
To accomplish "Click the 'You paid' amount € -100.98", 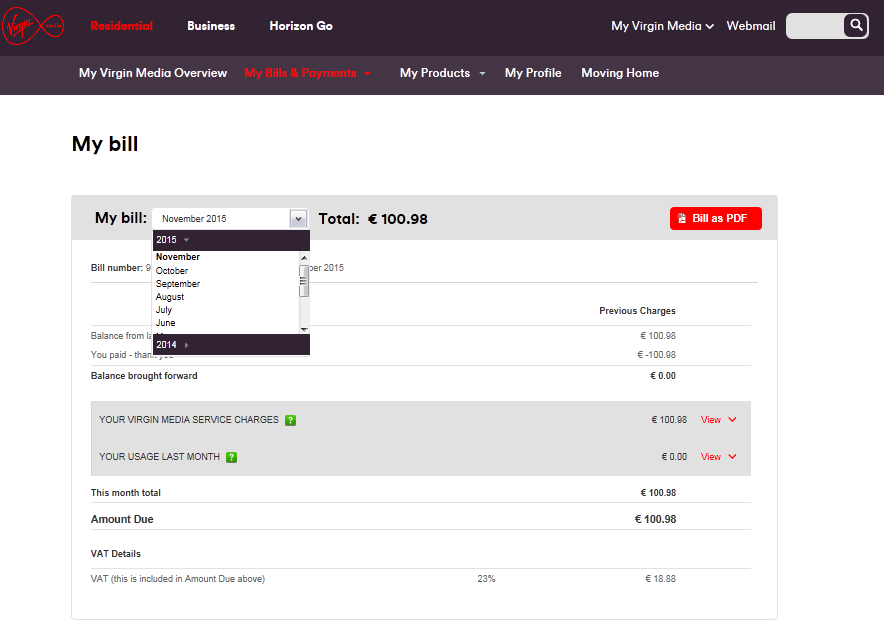I will (656, 355).
